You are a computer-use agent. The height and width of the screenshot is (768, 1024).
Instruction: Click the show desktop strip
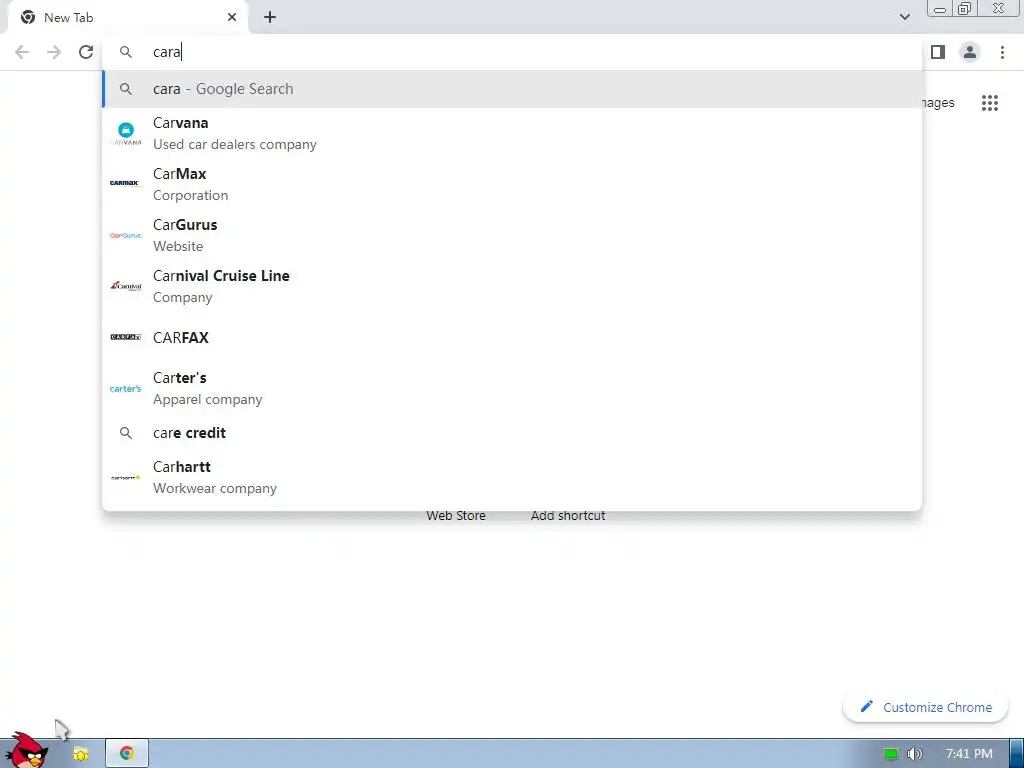(1016, 753)
